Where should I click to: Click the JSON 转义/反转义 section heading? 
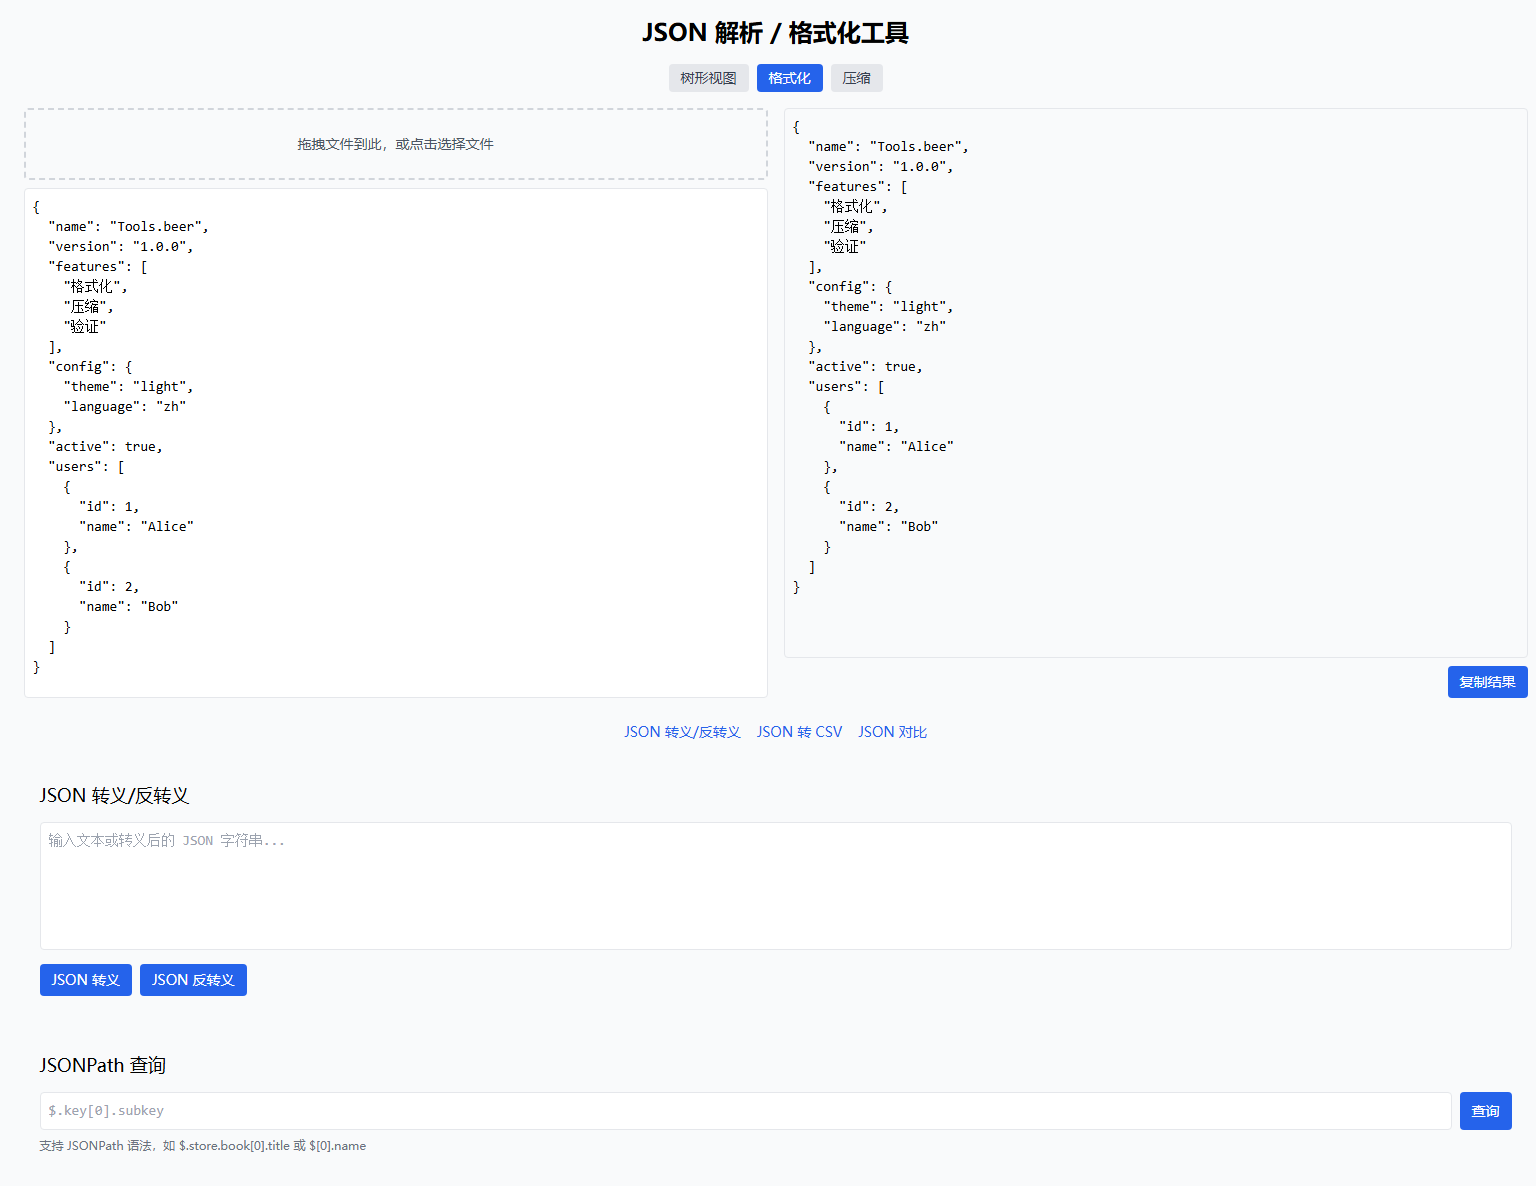point(116,795)
